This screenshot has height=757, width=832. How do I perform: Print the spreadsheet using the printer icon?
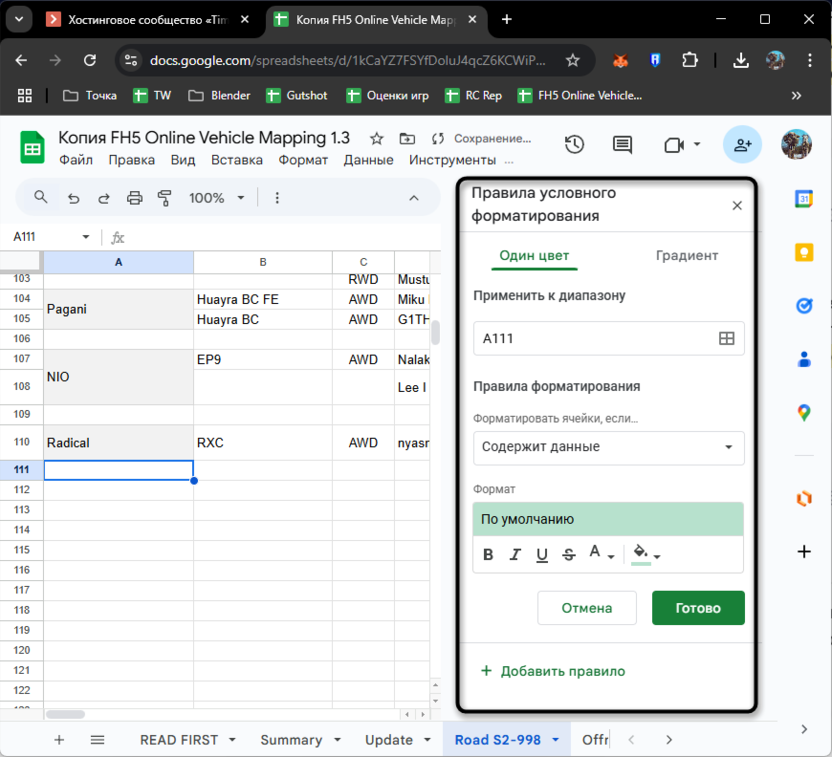point(135,198)
